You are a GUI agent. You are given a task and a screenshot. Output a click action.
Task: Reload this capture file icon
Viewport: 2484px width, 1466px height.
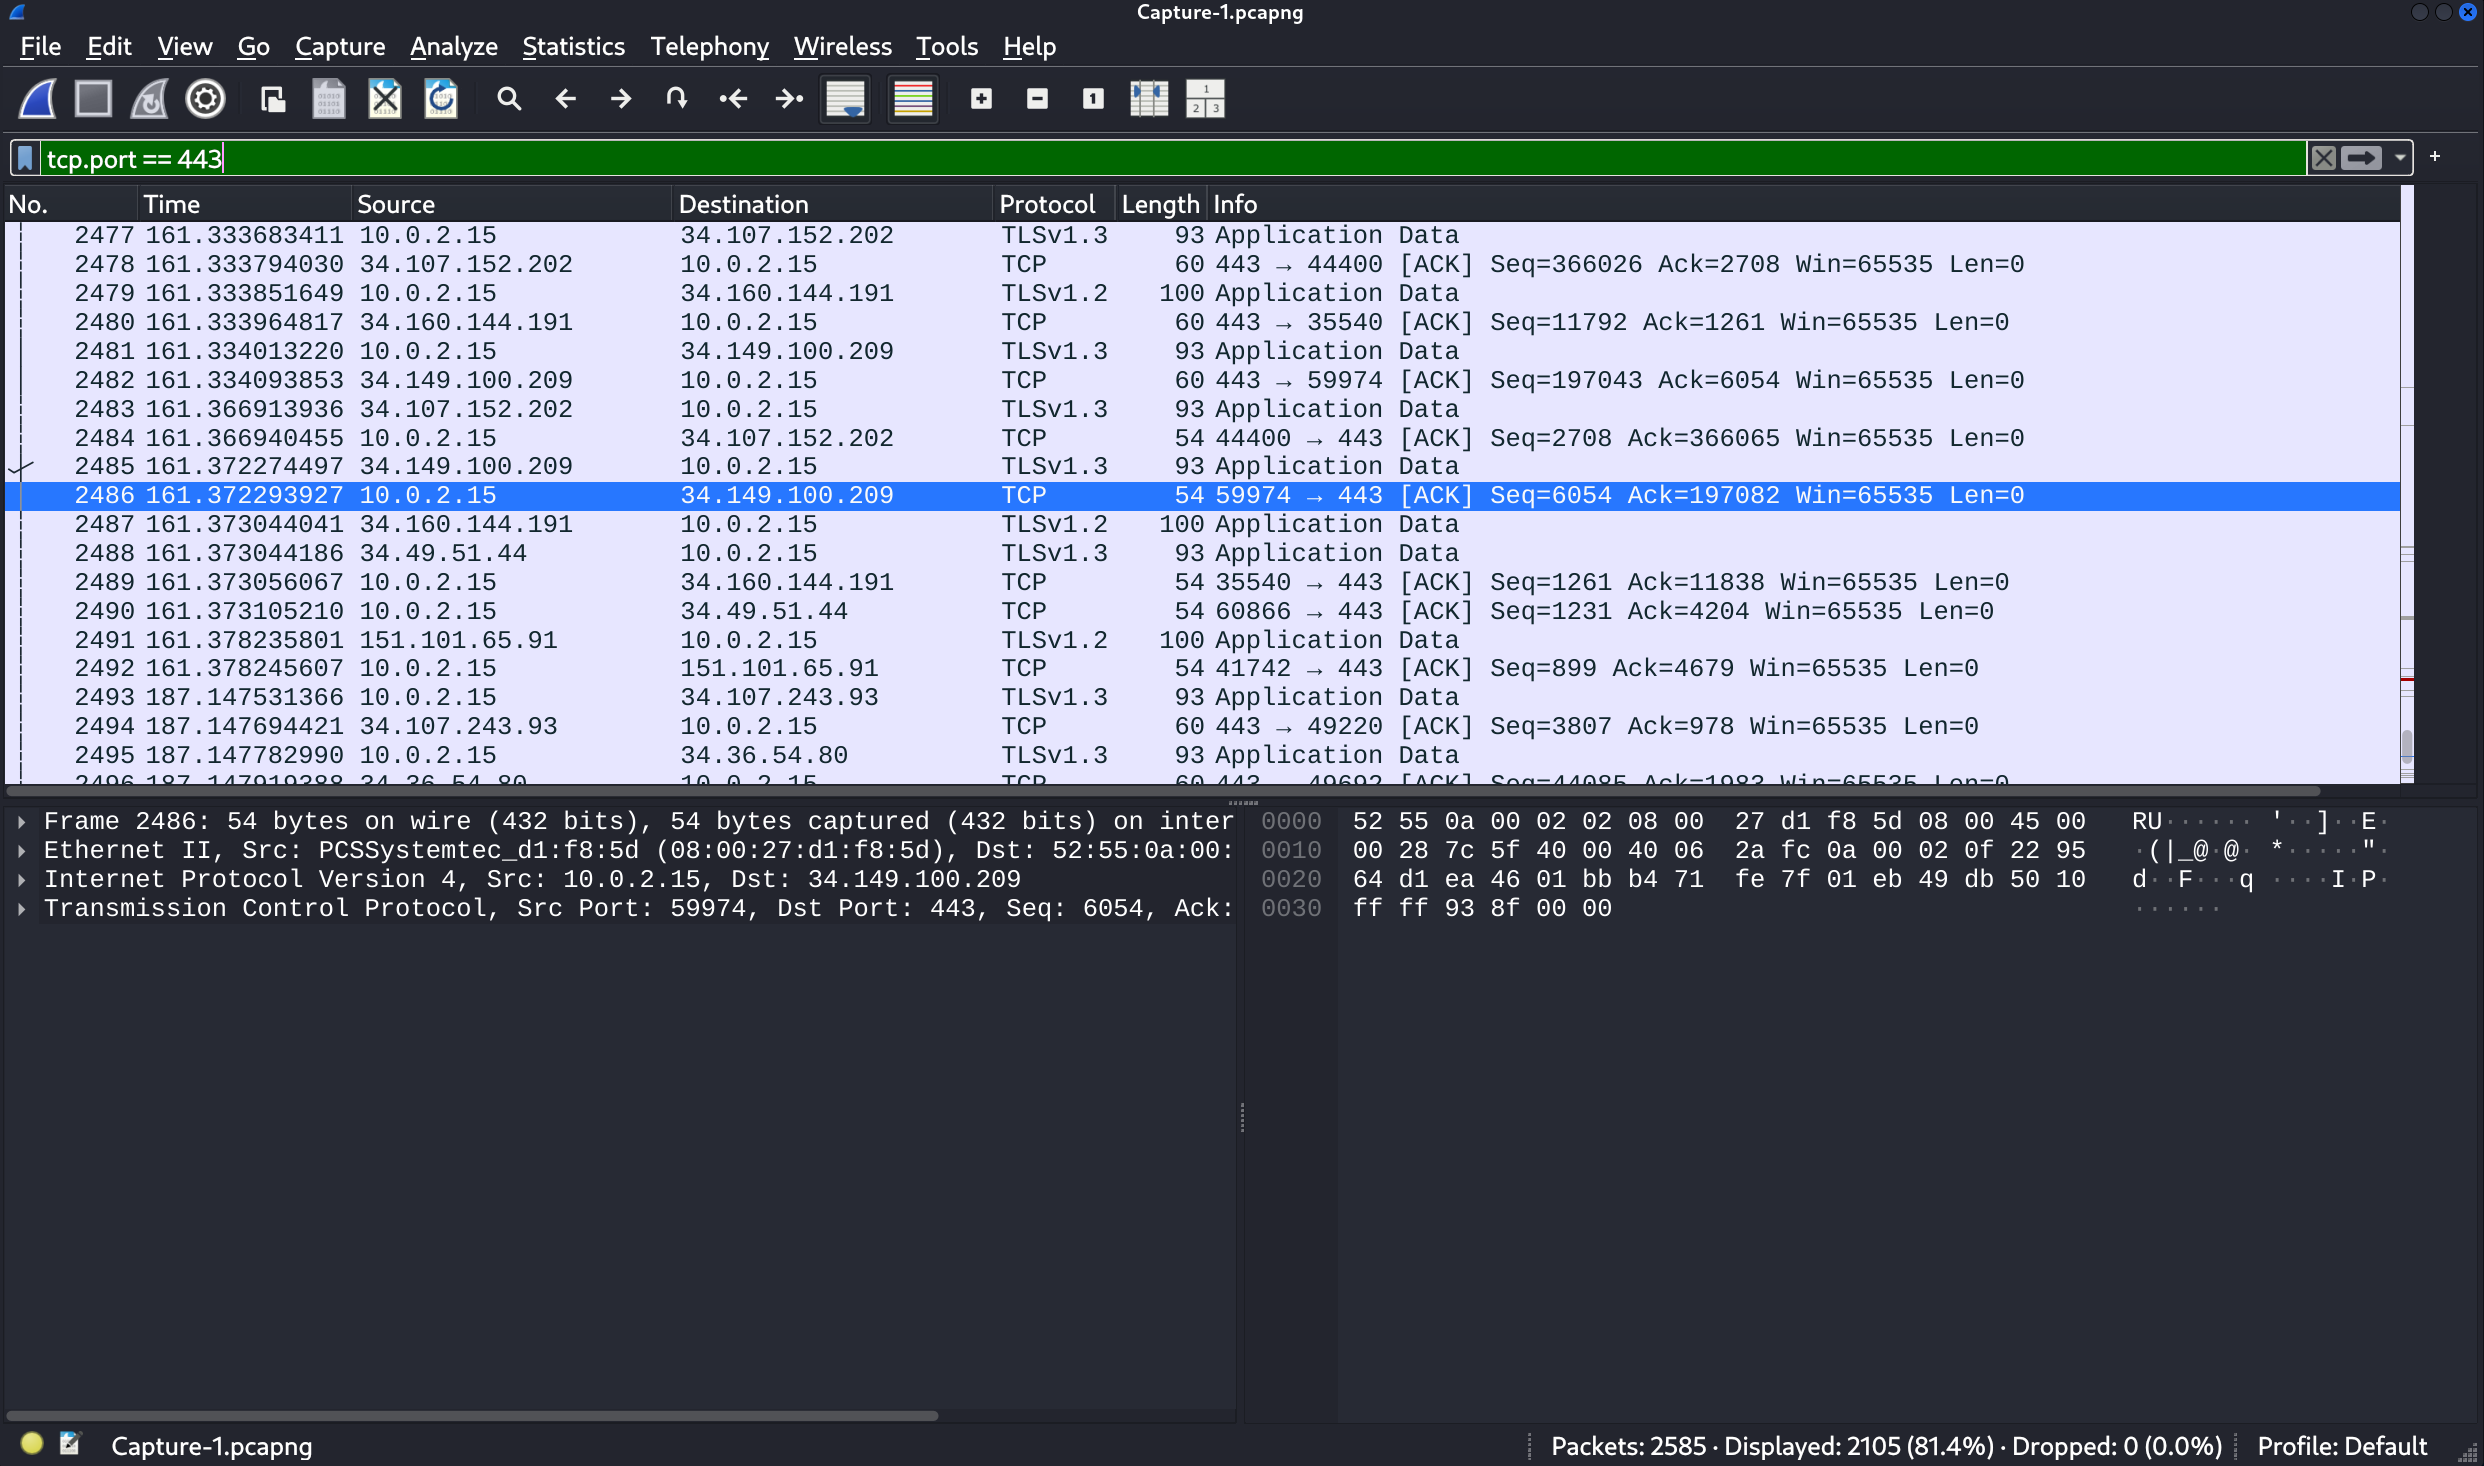441,99
